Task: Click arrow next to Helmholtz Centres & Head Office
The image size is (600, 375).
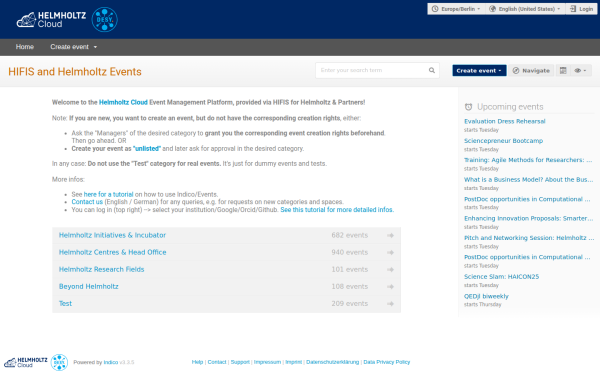Action: click(x=390, y=253)
